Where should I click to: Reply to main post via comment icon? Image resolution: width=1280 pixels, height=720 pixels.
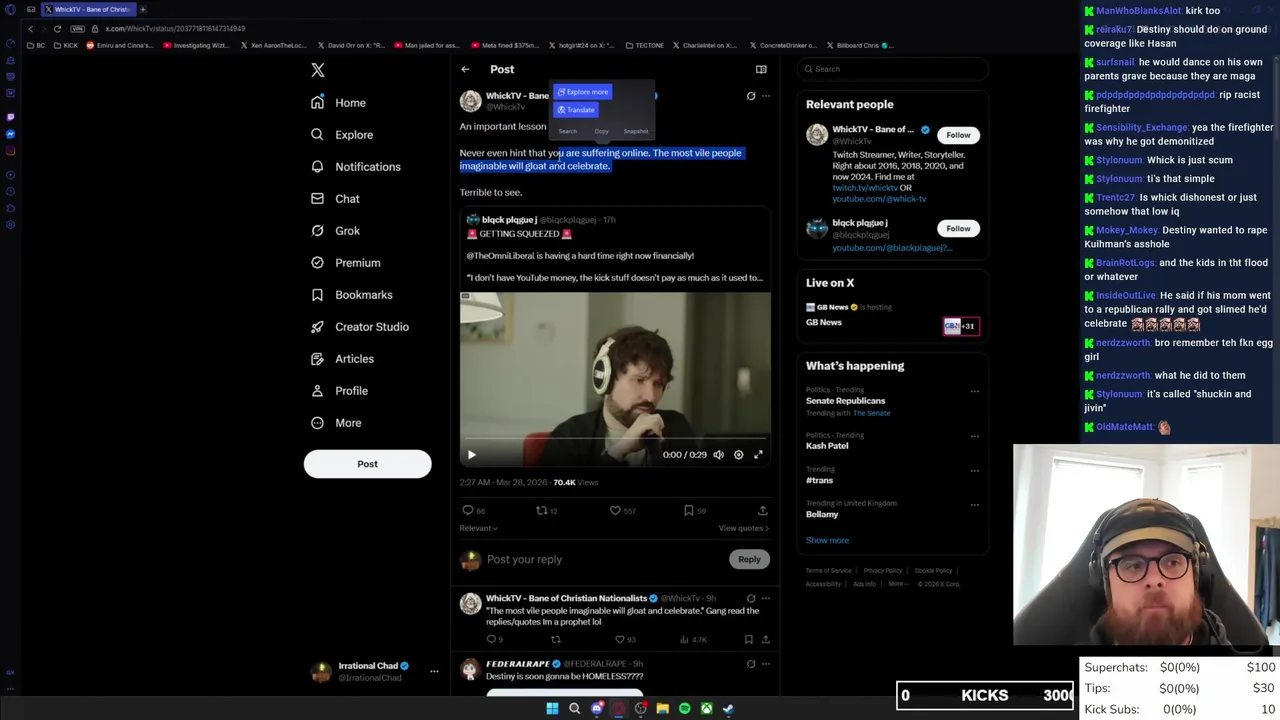tap(467, 511)
